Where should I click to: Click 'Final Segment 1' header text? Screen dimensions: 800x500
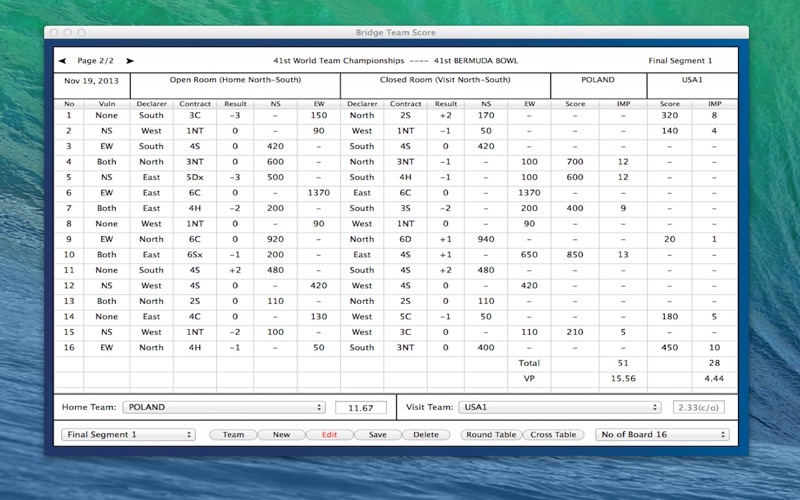pos(680,61)
